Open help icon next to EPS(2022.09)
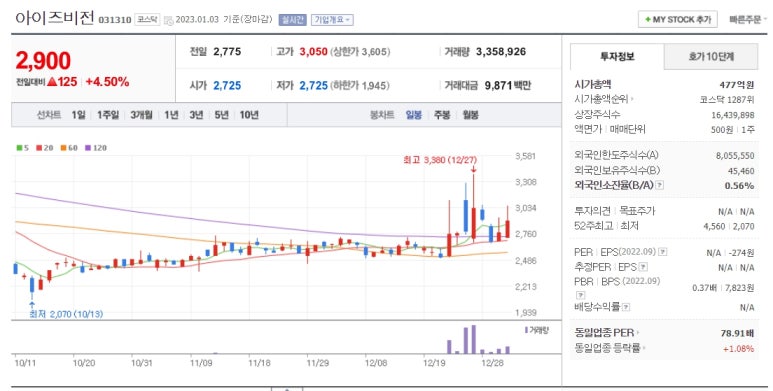Viewport: 773px width, 391px height. click(663, 252)
